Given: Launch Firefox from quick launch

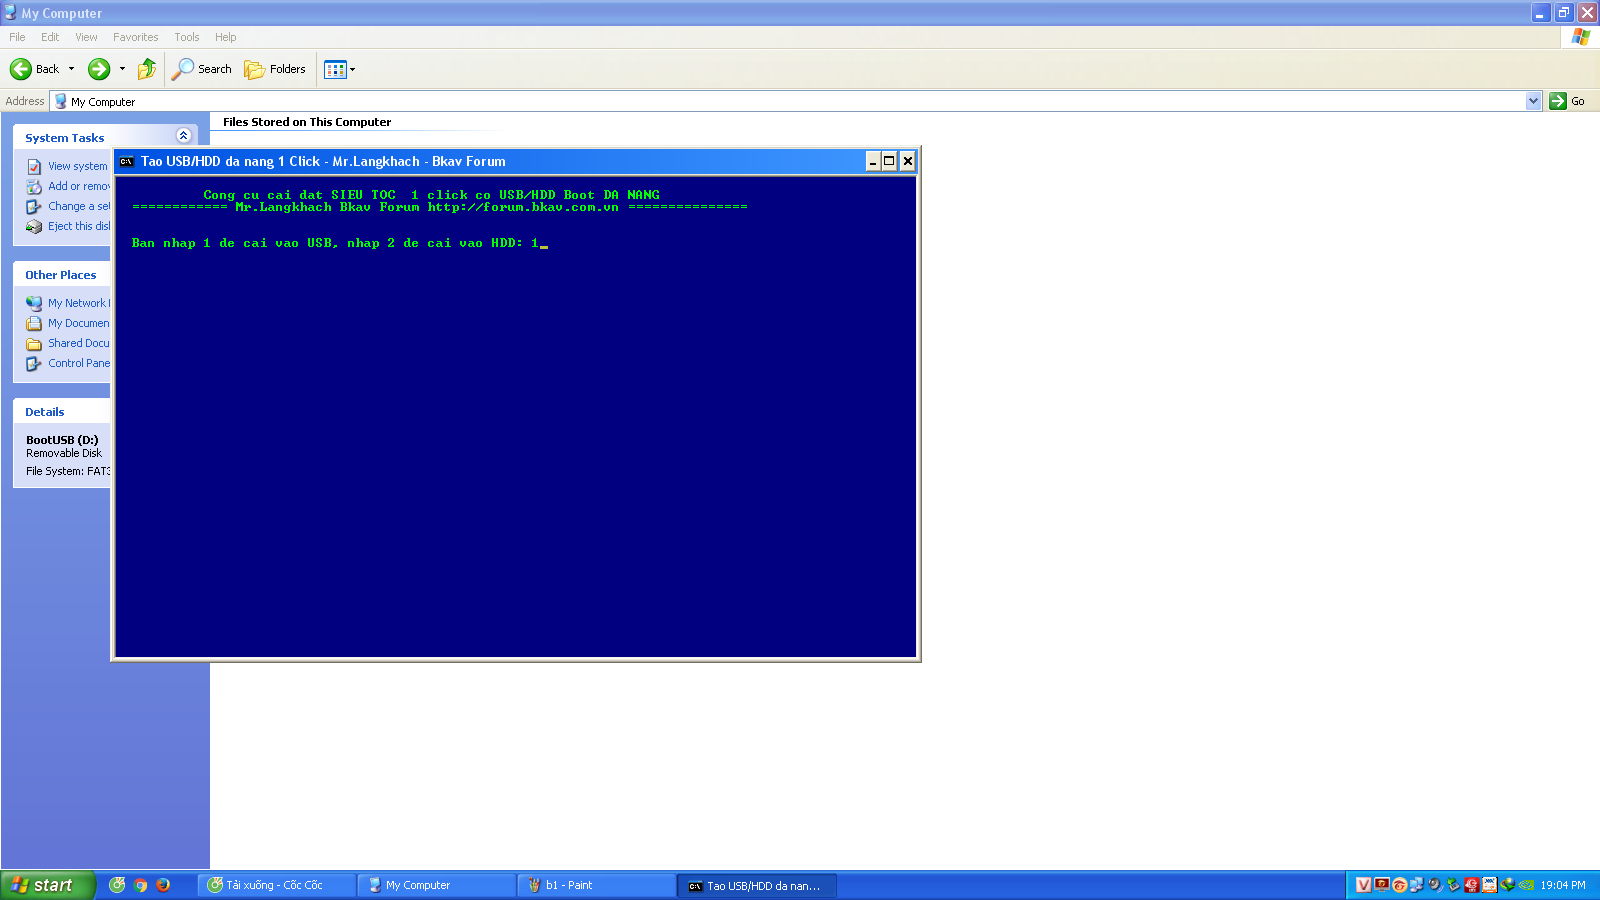Looking at the screenshot, I should (163, 885).
